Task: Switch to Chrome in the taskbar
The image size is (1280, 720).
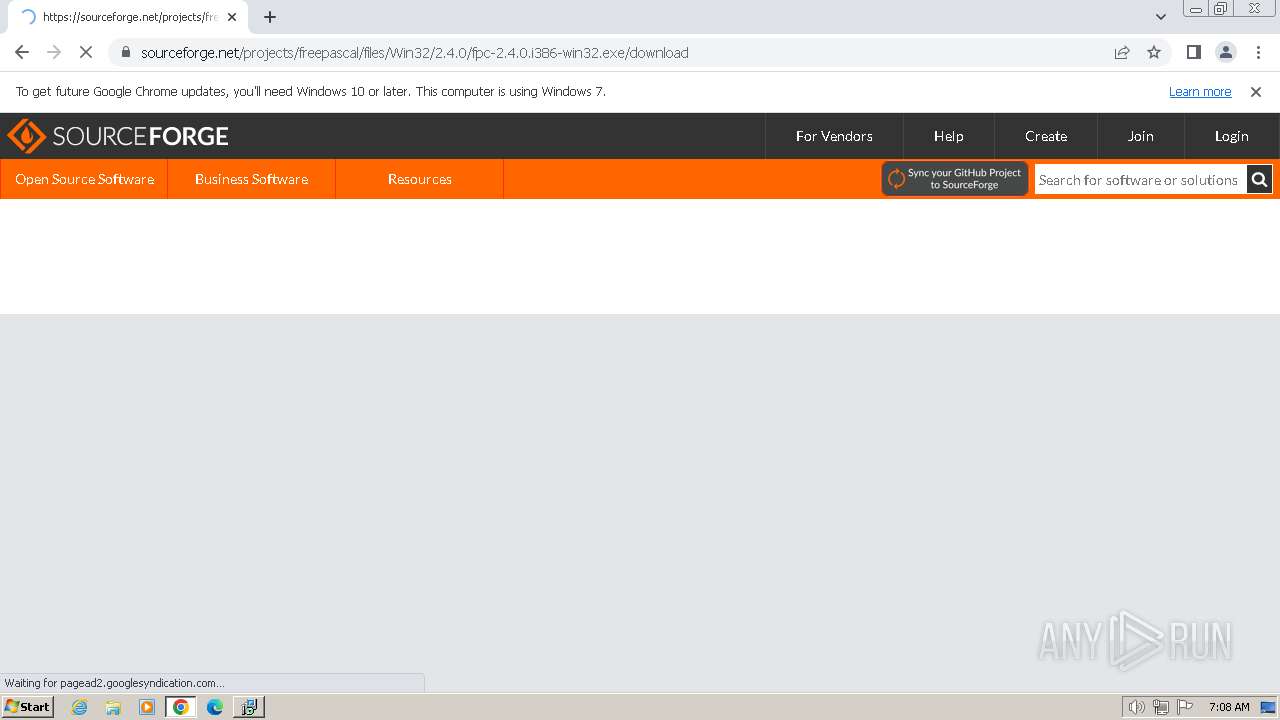Action: tap(181, 707)
